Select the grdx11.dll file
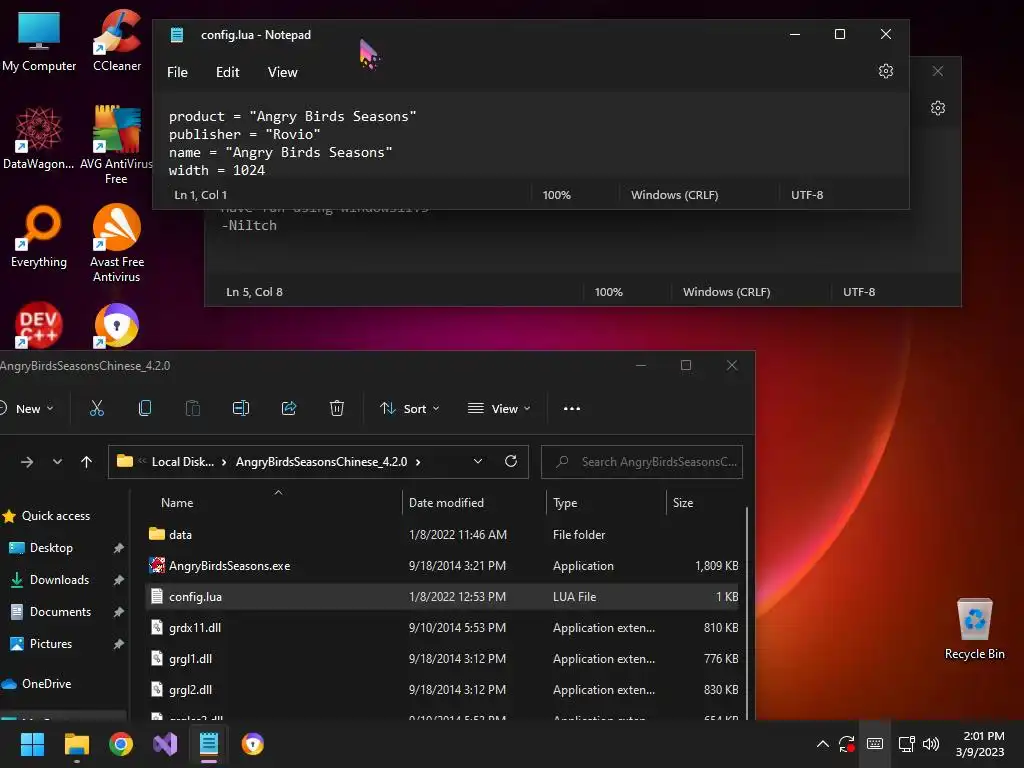The image size is (1024, 768). [x=442, y=628]
